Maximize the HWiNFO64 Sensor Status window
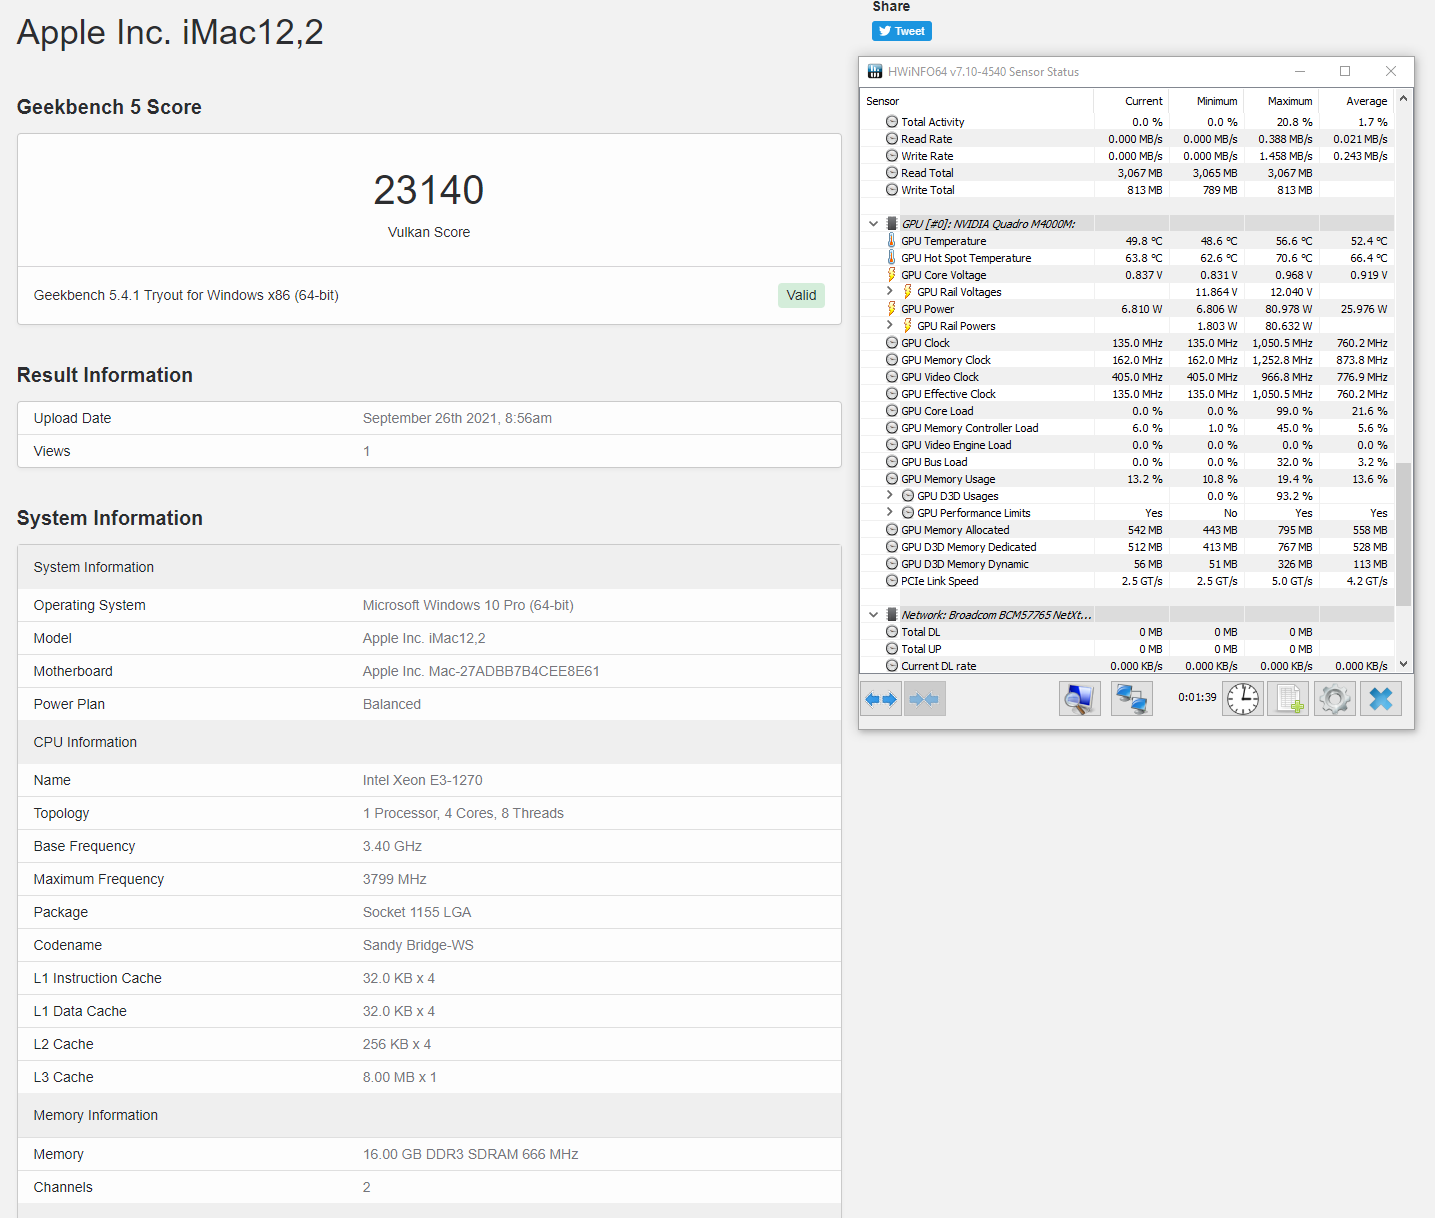The width and height of the screenshot is (1435, 1218). tap(1345, 71)
